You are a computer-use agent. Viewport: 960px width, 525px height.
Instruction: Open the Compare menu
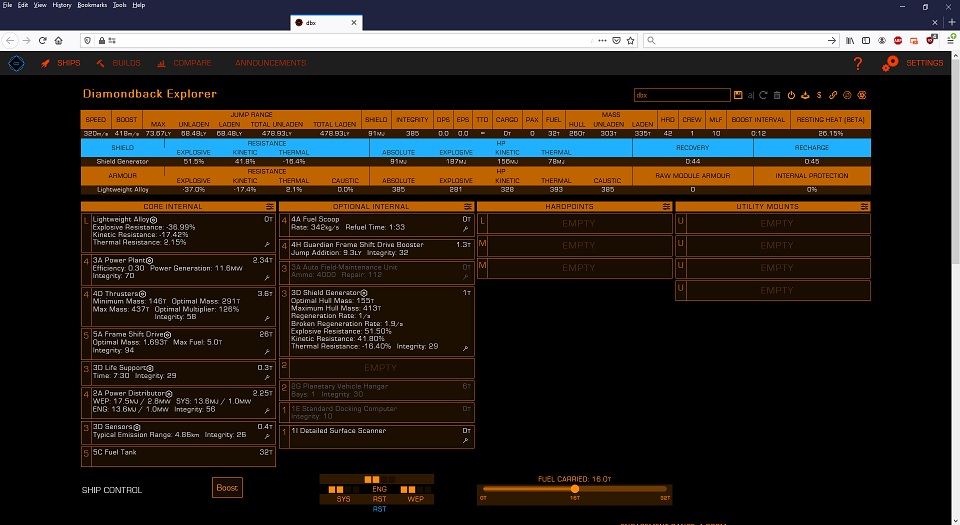click(184, 63)
